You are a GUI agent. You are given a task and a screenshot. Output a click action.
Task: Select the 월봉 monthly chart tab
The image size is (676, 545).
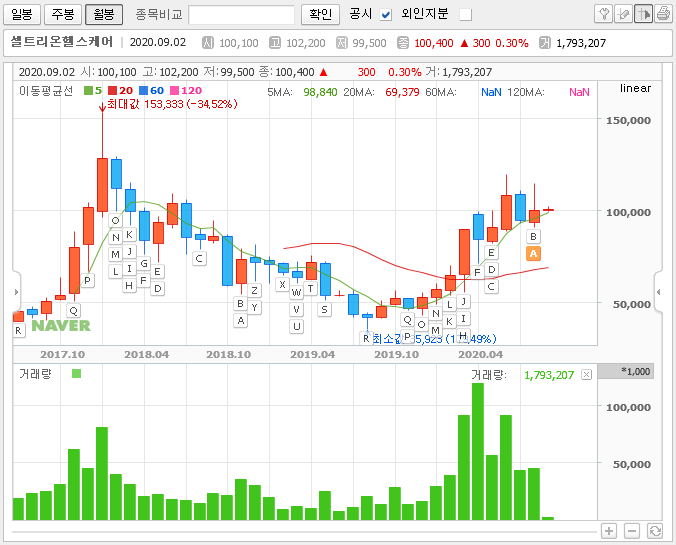click(x=104, y=14)
